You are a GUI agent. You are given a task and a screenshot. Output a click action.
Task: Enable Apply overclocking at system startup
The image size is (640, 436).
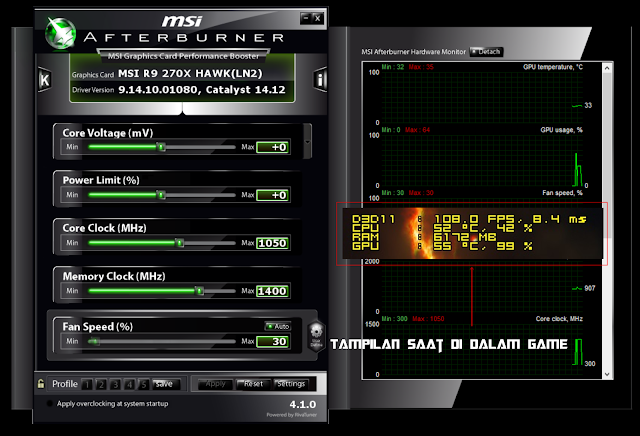pyautogui.click(x=49, y=403)
